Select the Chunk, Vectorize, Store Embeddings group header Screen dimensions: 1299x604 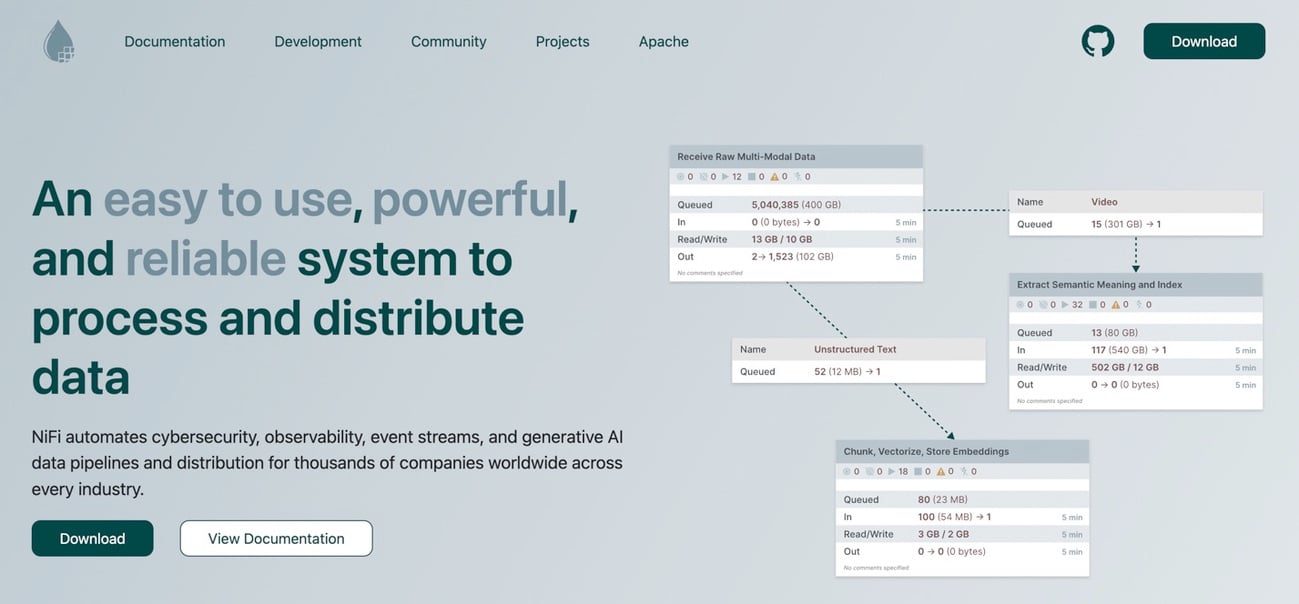pos(962,451)
